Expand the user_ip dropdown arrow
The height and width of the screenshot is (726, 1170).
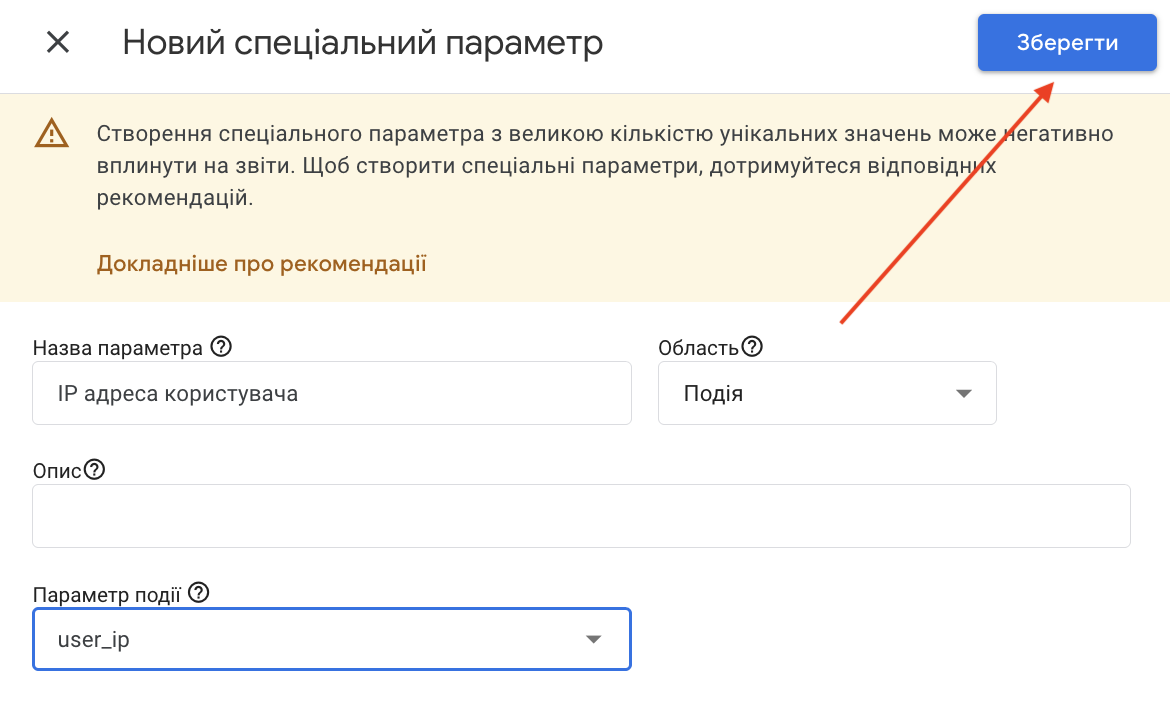pyautogui.click(x=593, y=639)
